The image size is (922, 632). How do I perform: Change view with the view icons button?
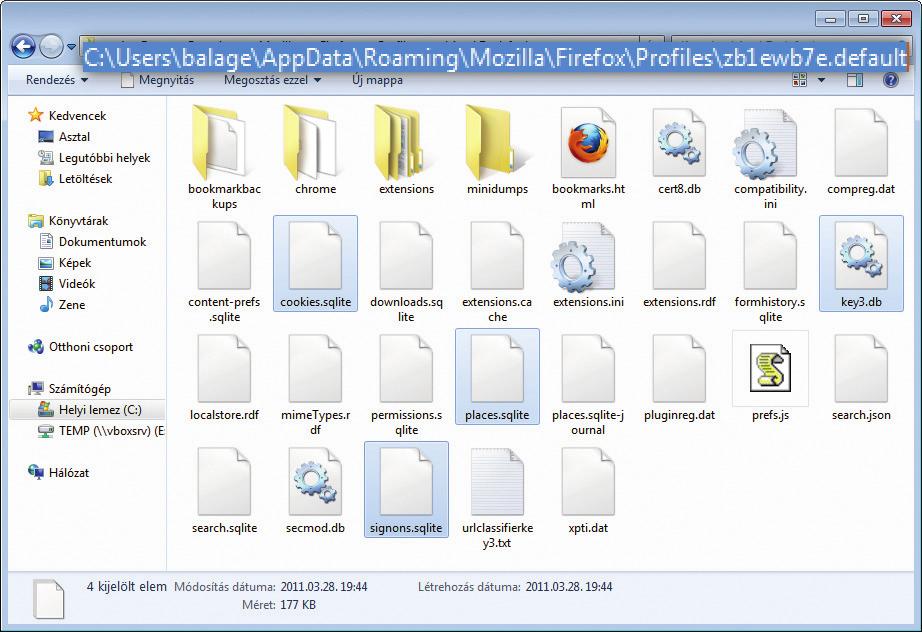click(800, 79)
